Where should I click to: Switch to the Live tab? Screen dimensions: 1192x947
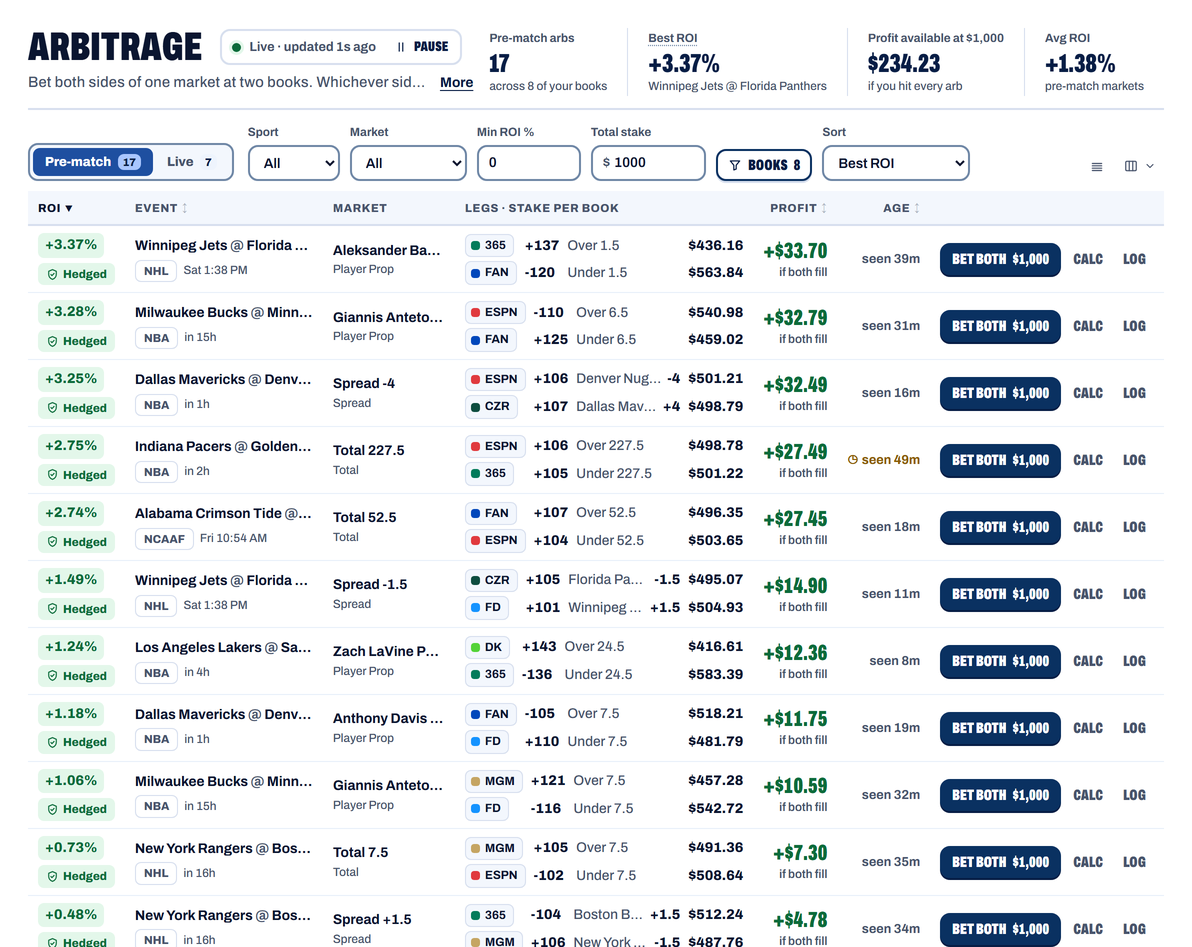click(189, 162)
